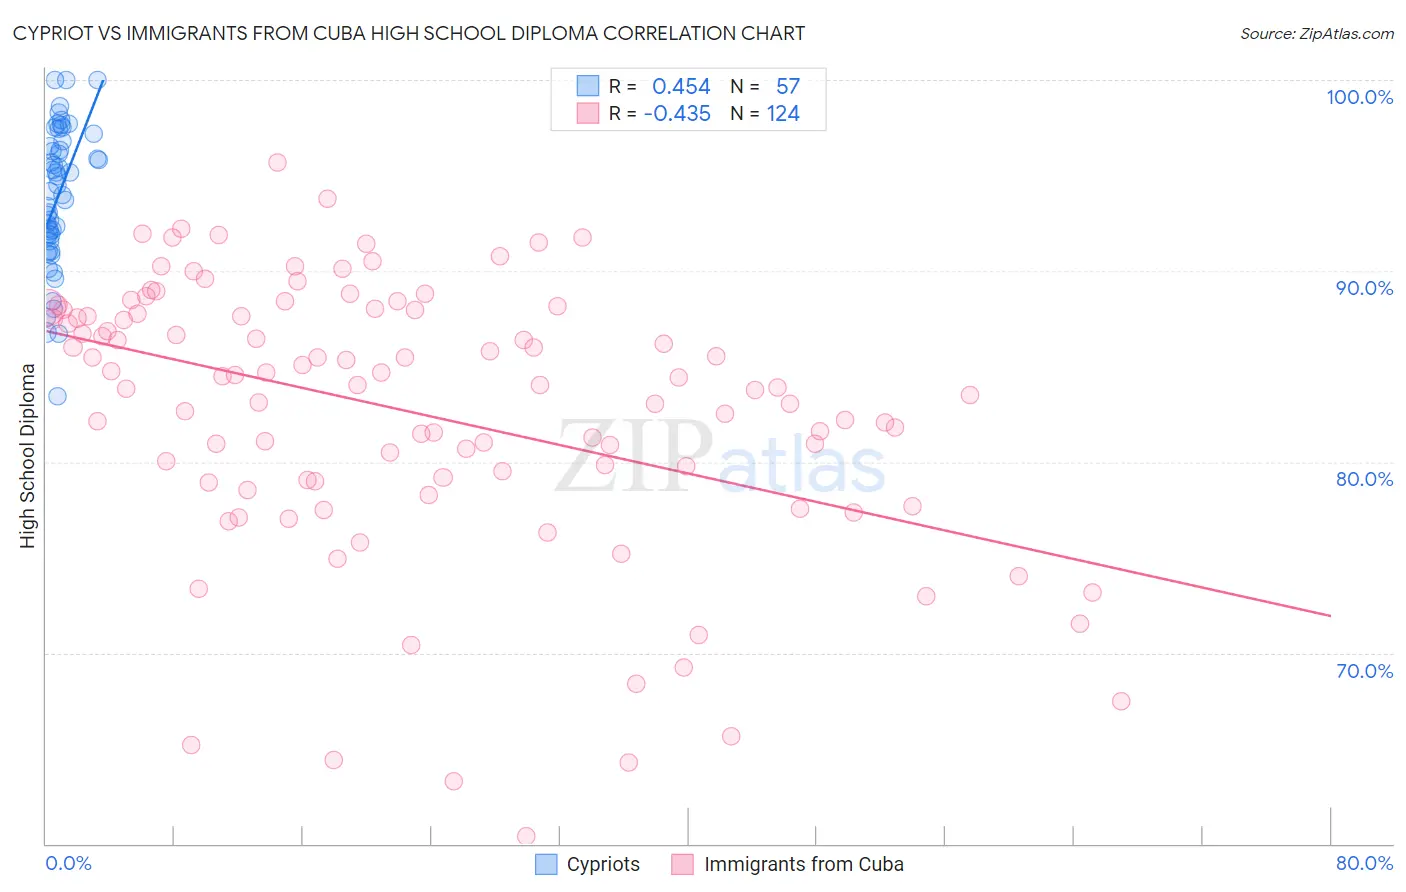
Task: Click the 80.0% x-axis label
Action: pos(1364,863)
